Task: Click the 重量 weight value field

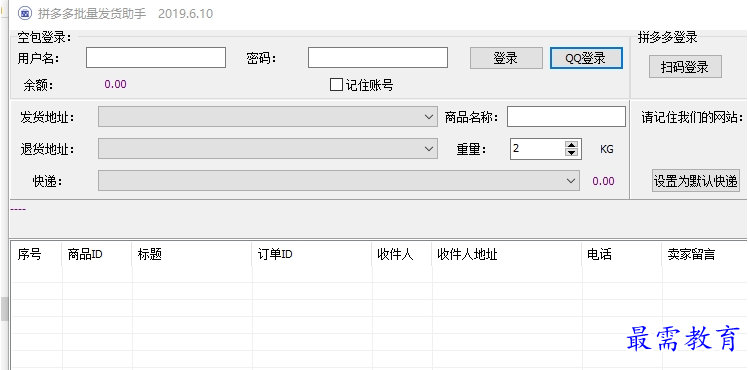Action: click(537, 149)
